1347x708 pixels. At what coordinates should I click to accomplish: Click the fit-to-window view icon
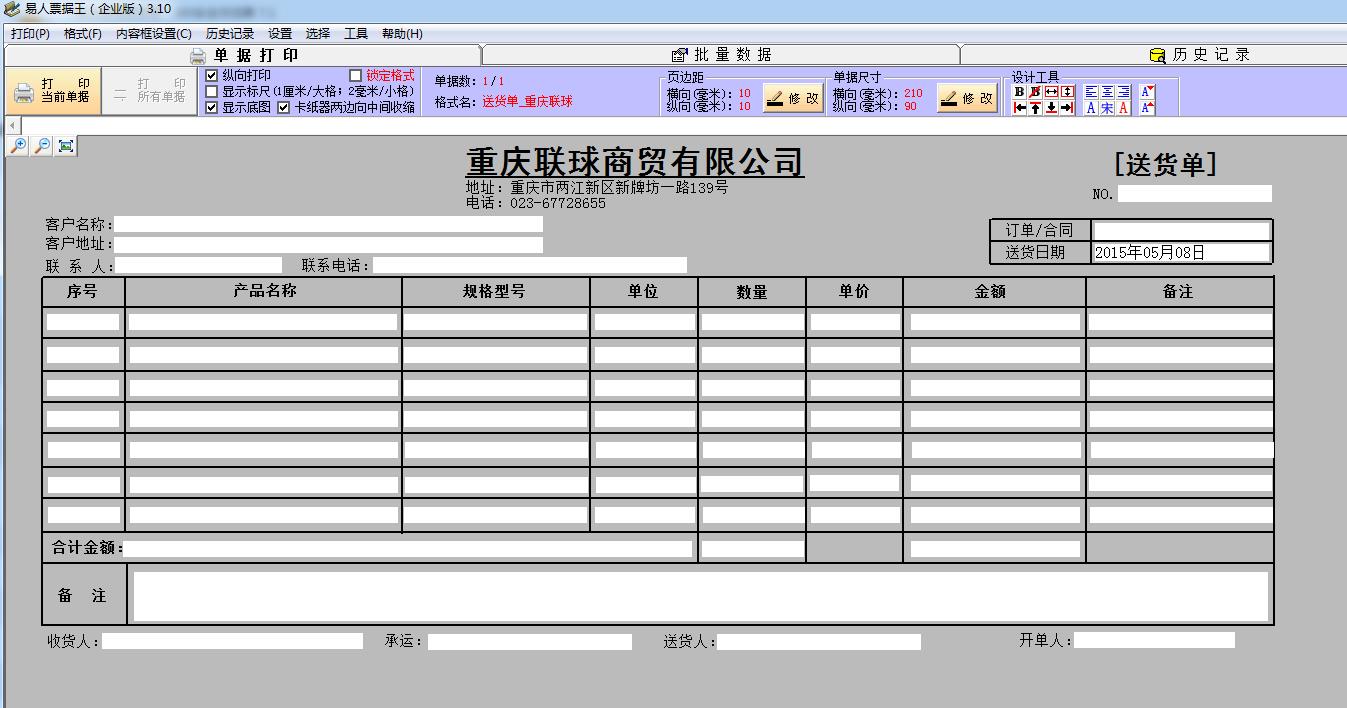(66, 146)
